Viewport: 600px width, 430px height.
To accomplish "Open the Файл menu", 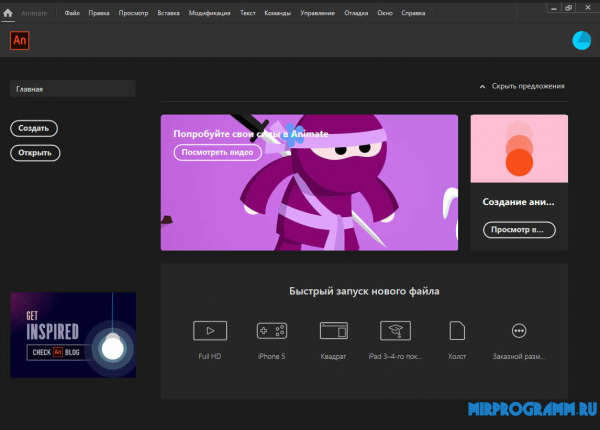I will click(72, 13).
